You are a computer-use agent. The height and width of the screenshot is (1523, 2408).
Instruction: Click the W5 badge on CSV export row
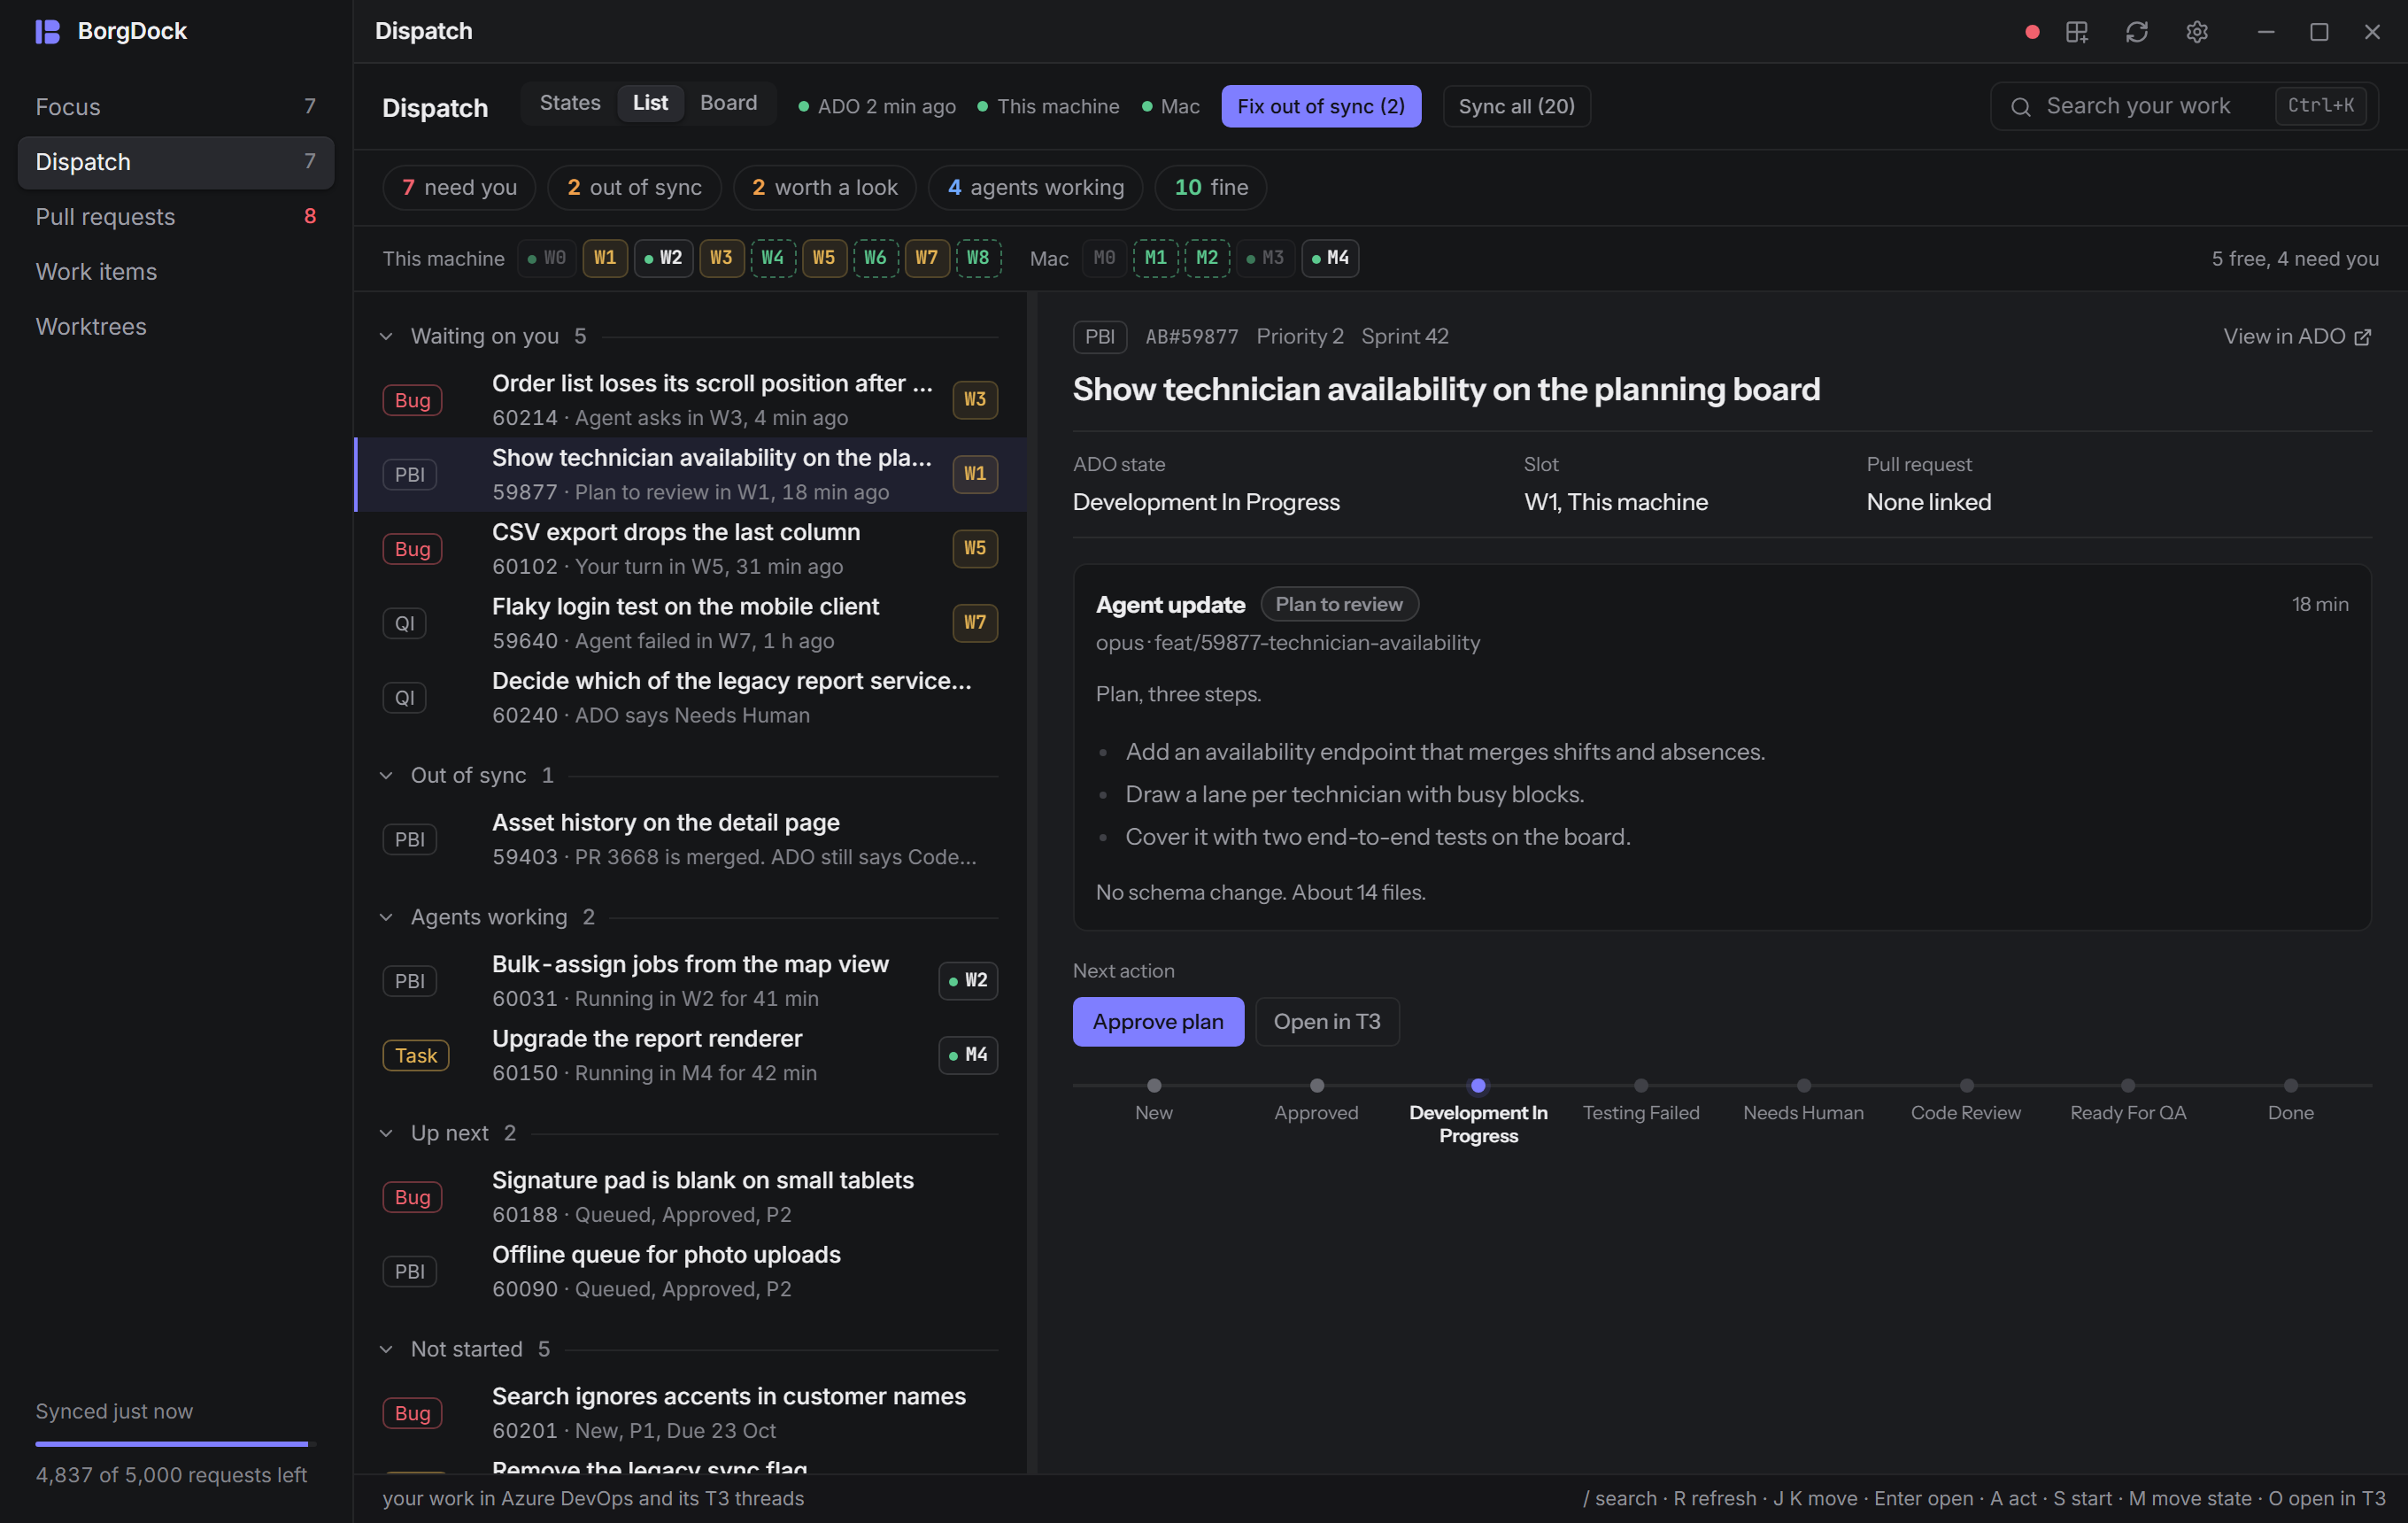974,548
